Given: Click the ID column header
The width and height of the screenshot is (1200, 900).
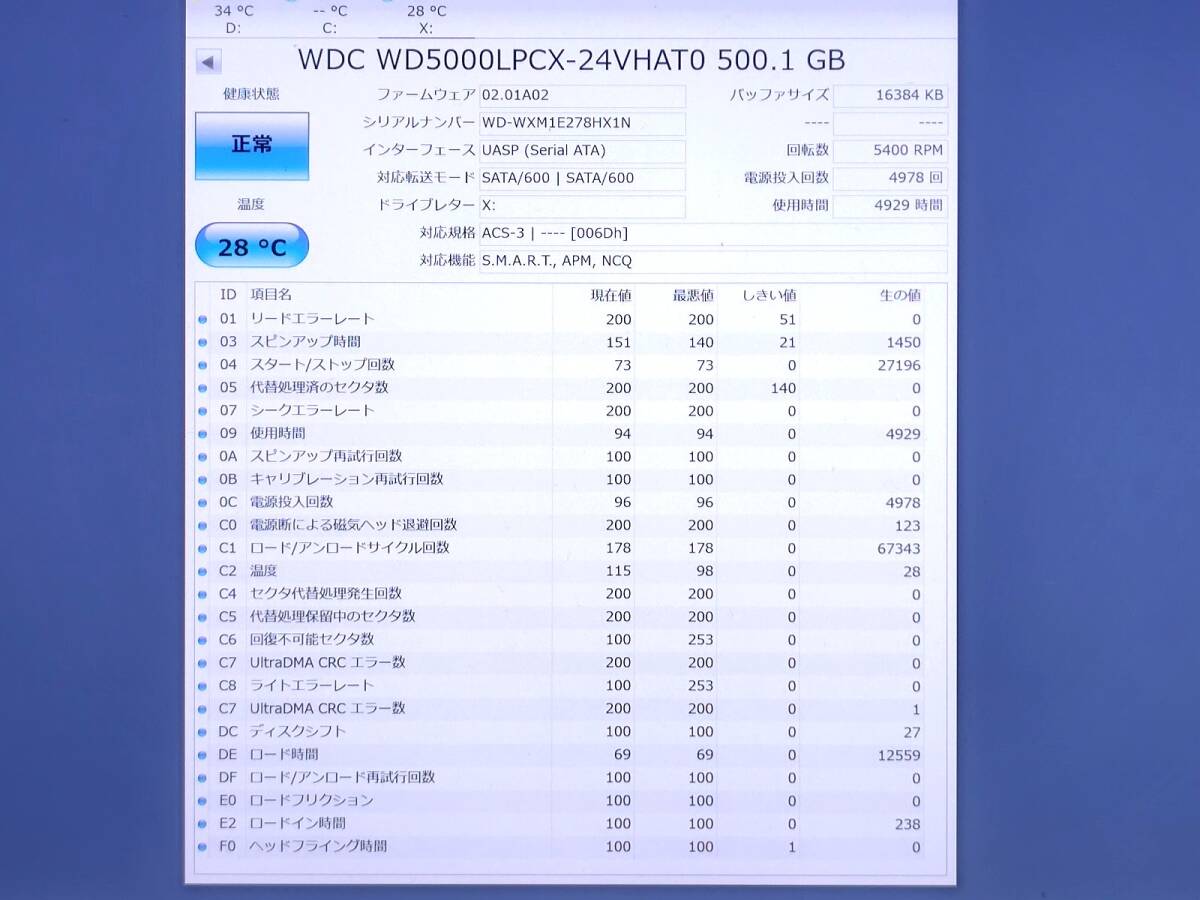Looking at the screenshot, I should (228, 295).
